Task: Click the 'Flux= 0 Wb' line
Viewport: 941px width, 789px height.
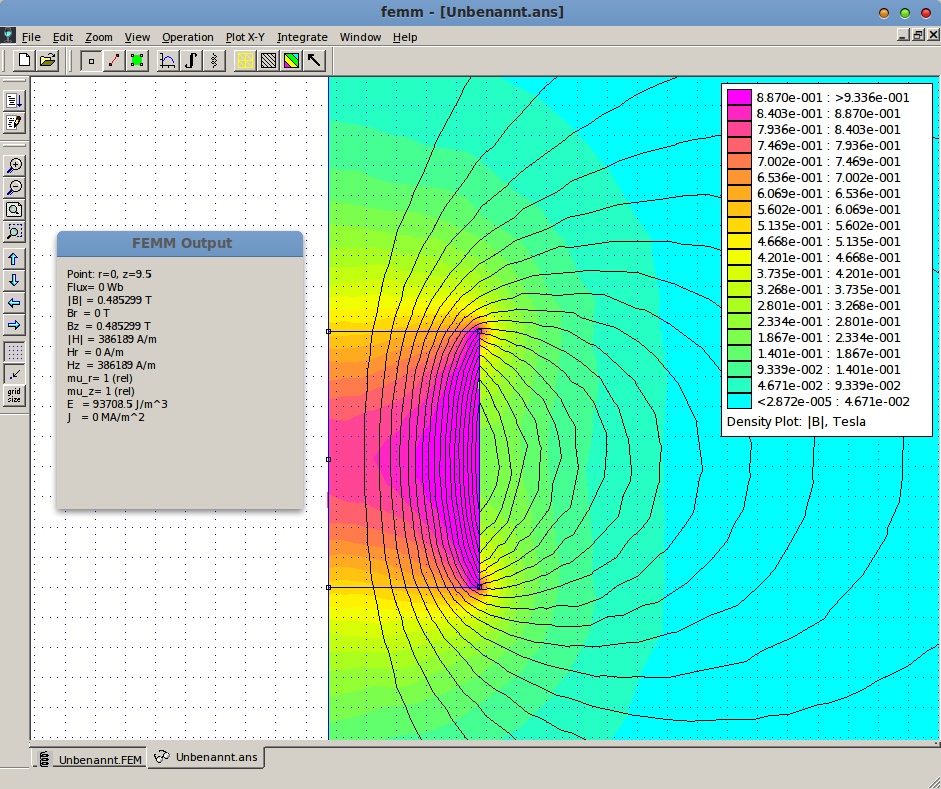Action: [x=95, y=287]
